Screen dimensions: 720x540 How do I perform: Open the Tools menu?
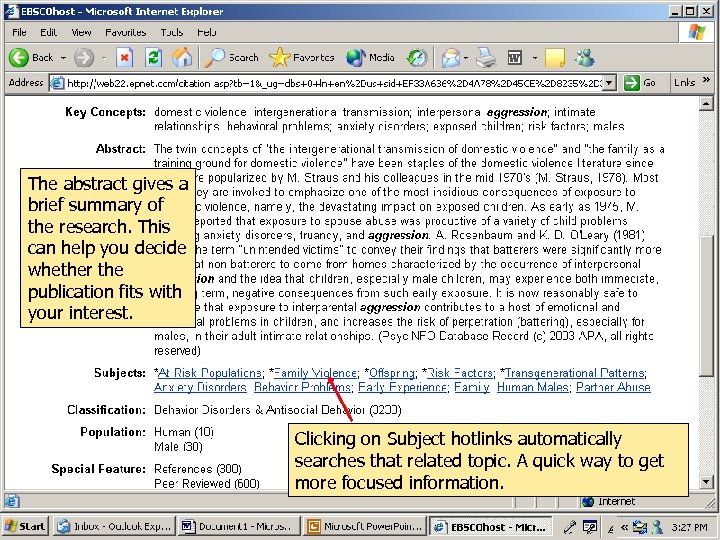172,32
